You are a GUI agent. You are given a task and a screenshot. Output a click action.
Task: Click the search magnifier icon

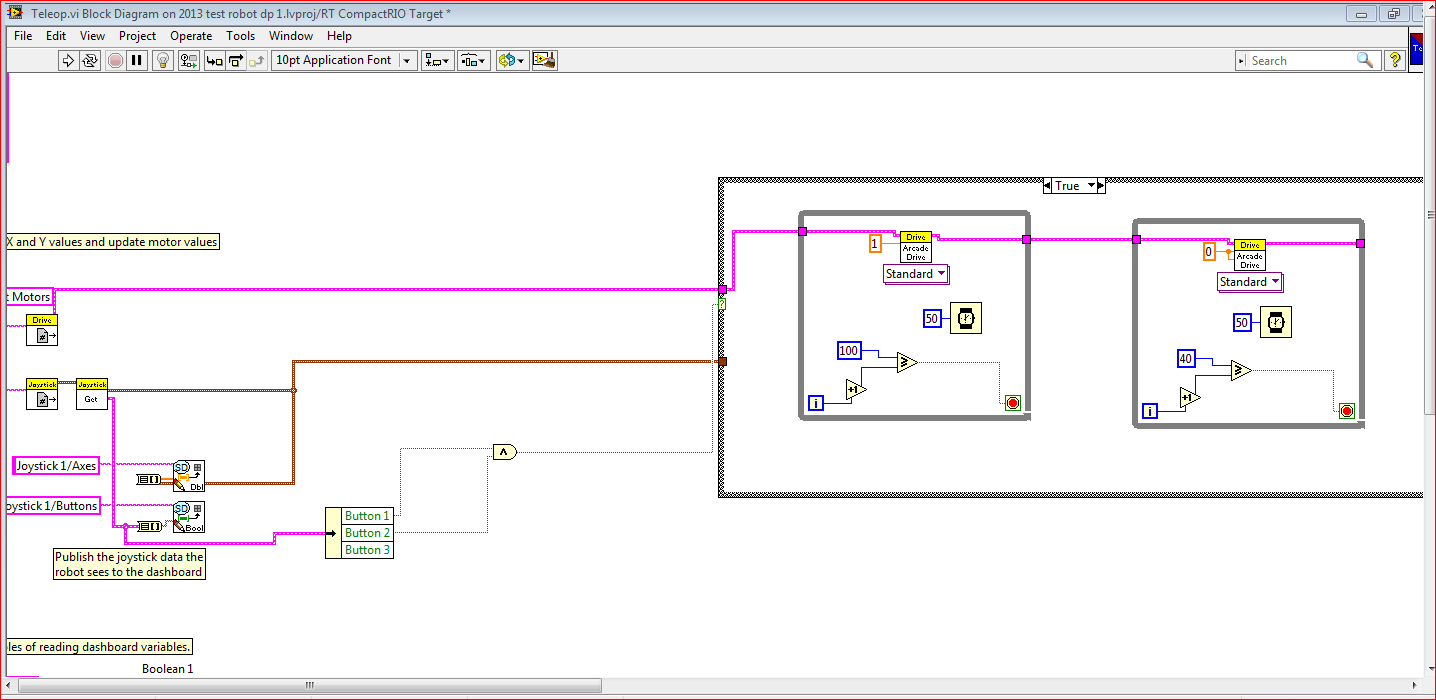coord(1365,60)
